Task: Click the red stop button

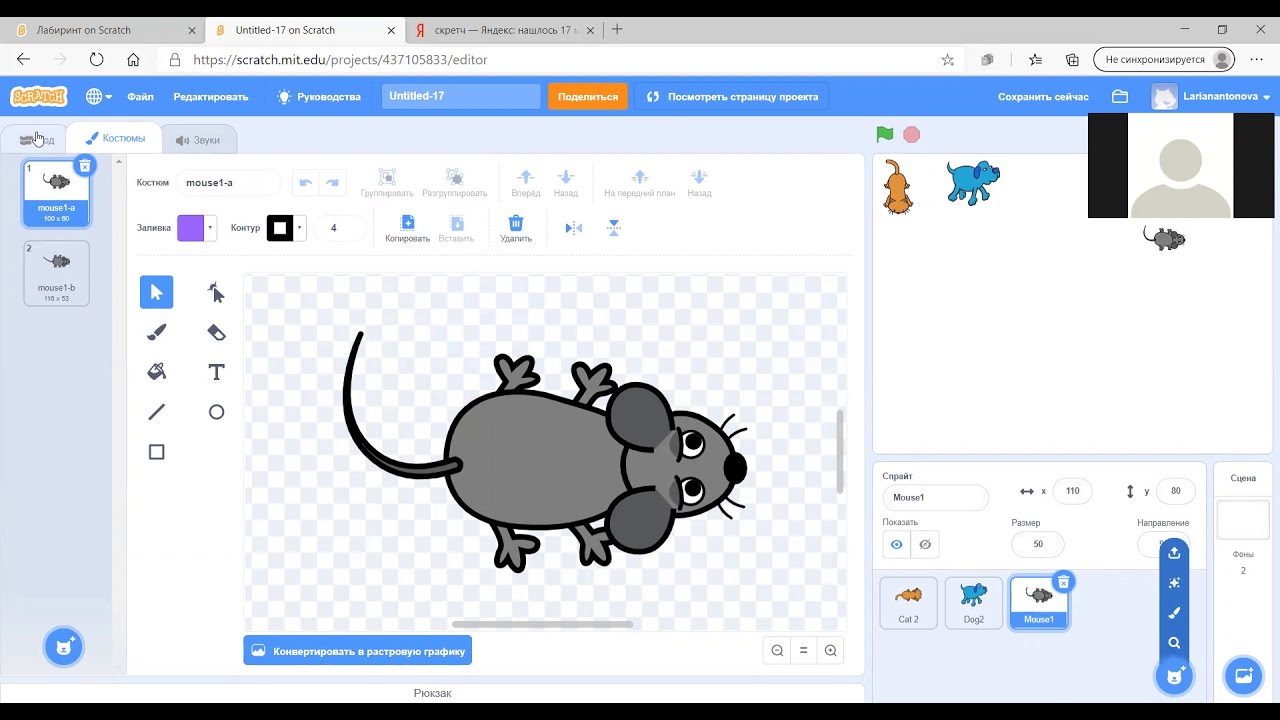Action: point(911,134)
